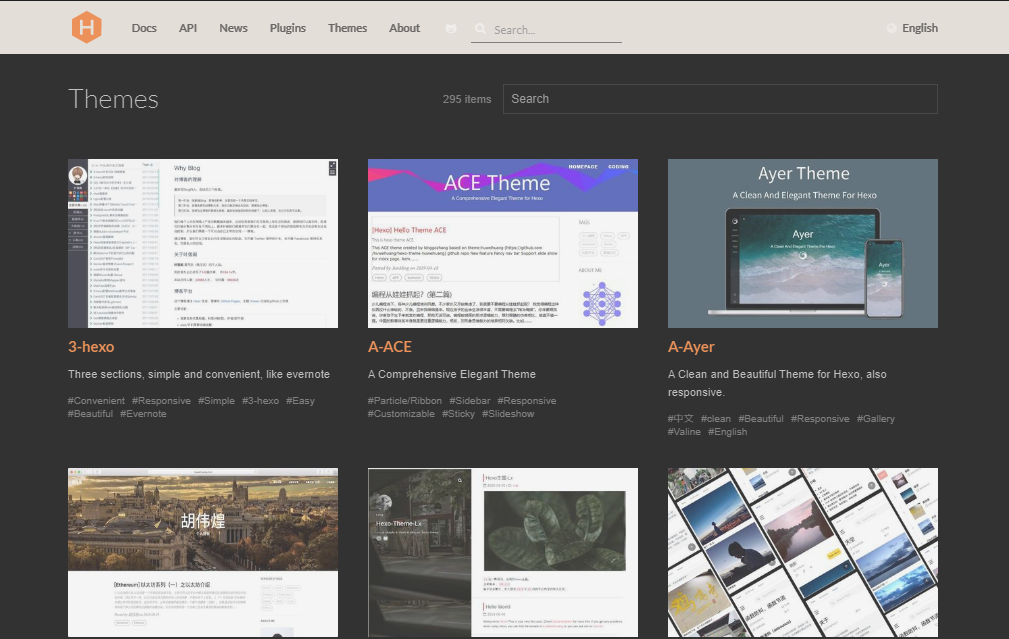Open the tilted photo gallery theme thumbnail
The width and height of the screenshot is (1009, 639).
click(x=802, y=552)
